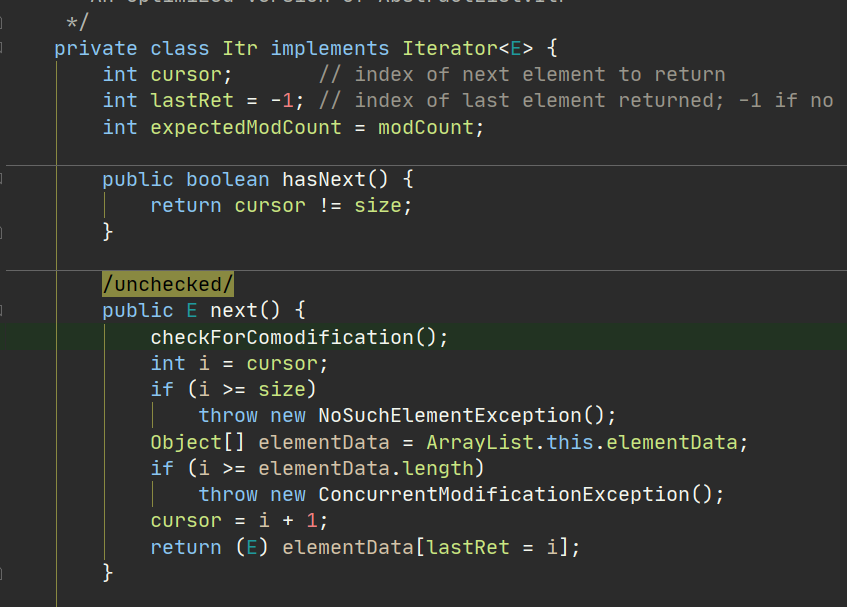The image size is (847, 607).
Task: Click the private keyword
Action: (96, 49)
